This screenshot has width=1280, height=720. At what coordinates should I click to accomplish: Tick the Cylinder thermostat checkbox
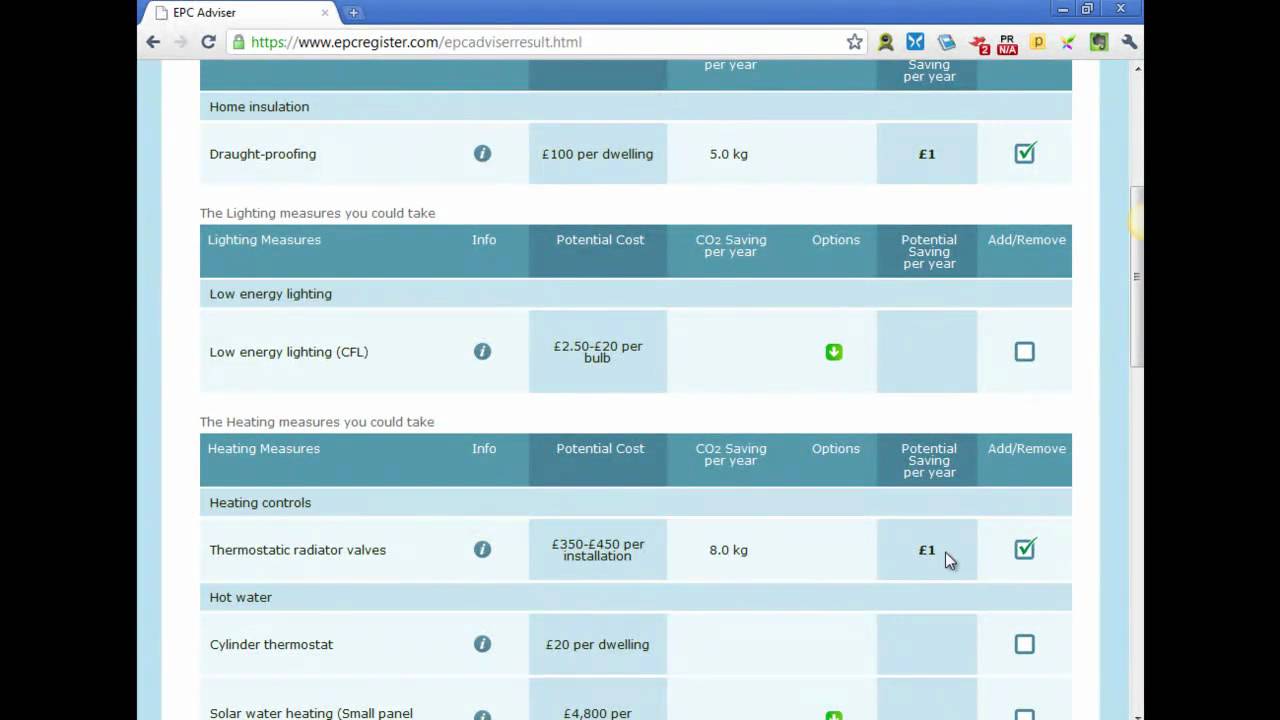tap(1025, 644)
